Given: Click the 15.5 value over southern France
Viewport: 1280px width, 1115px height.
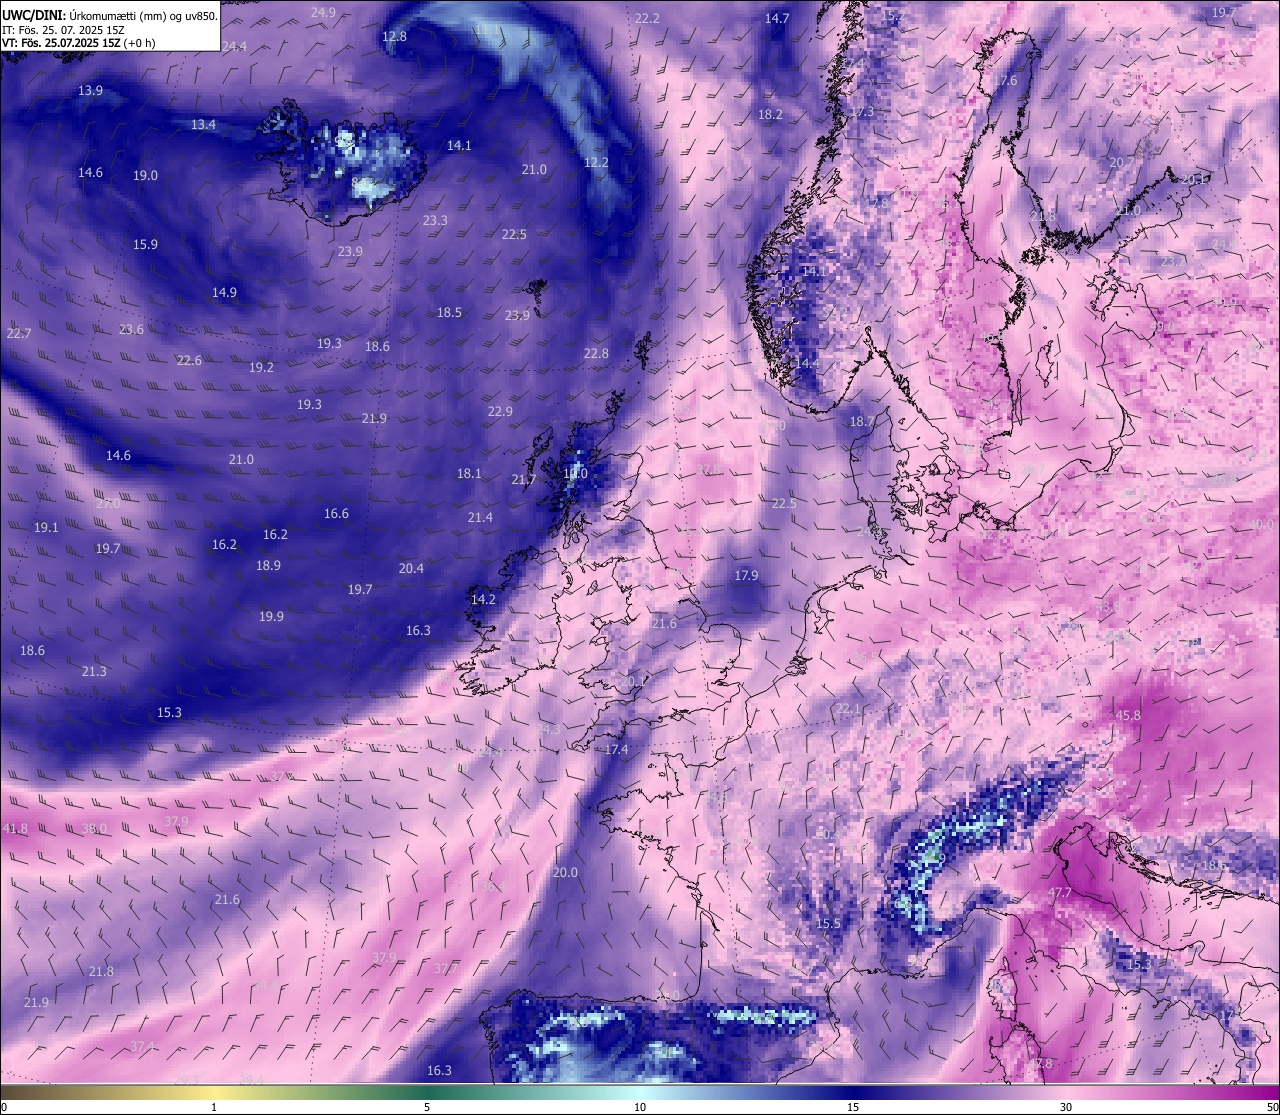Looking at the screenshot, I should click(828, 923).
